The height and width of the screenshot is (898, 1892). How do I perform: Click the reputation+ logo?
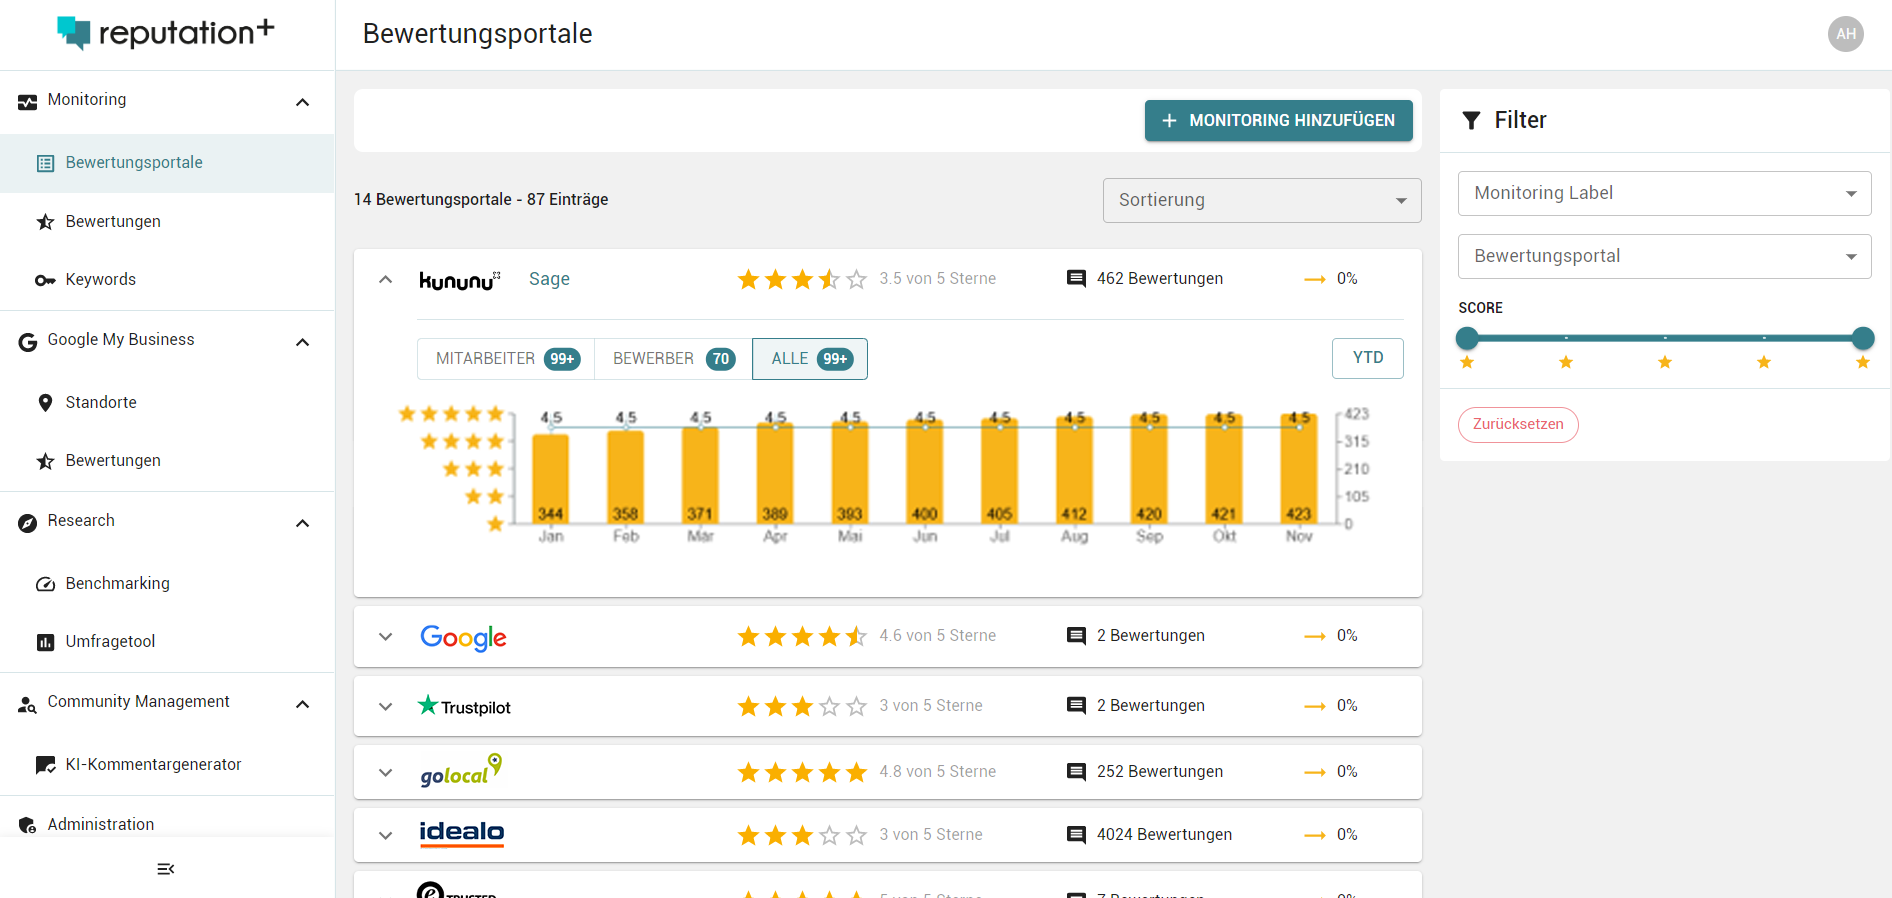tap(166, 33)
